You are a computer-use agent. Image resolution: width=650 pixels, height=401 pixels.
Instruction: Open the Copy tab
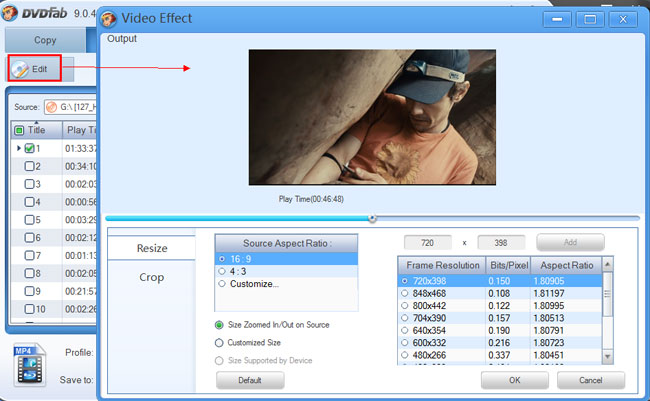click(45, 40)
